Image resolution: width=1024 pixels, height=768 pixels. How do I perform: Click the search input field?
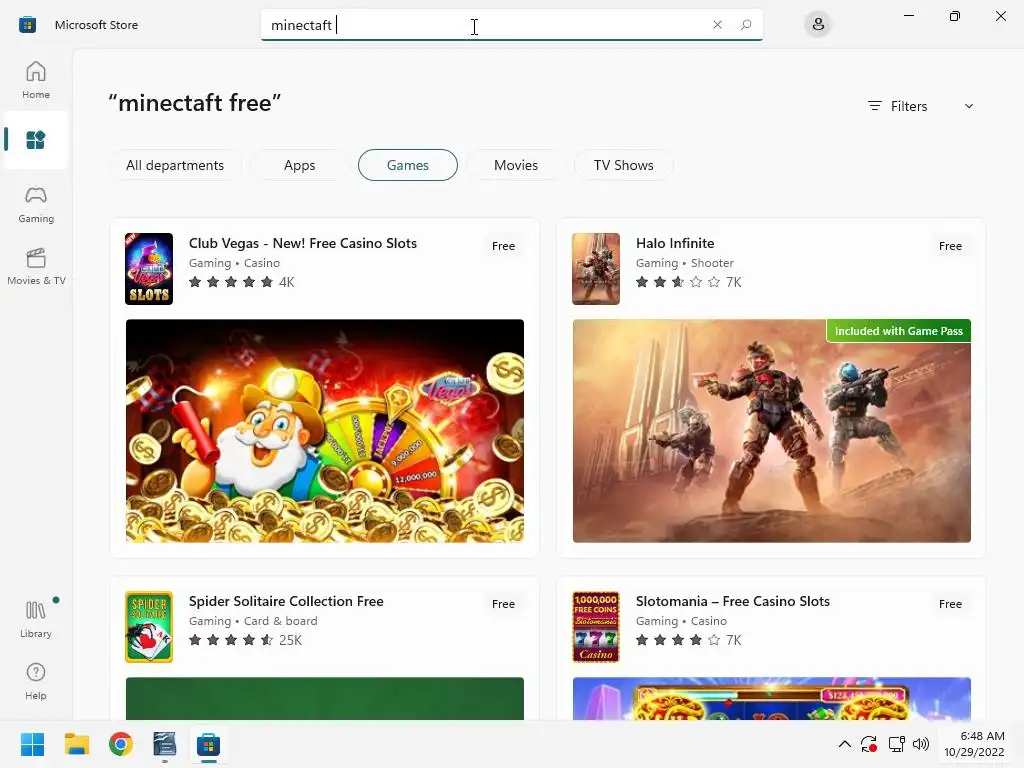tap(511, 25)
